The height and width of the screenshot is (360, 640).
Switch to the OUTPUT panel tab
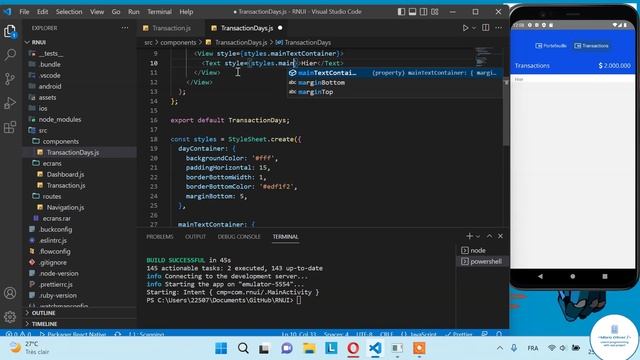click(196, 237)
